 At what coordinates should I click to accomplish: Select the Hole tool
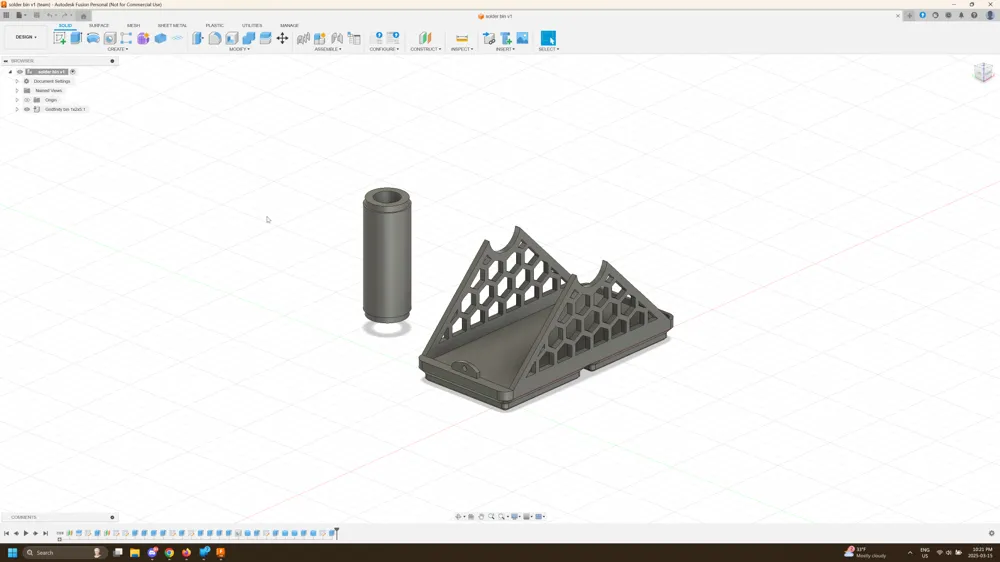click(x=110, y=38)
